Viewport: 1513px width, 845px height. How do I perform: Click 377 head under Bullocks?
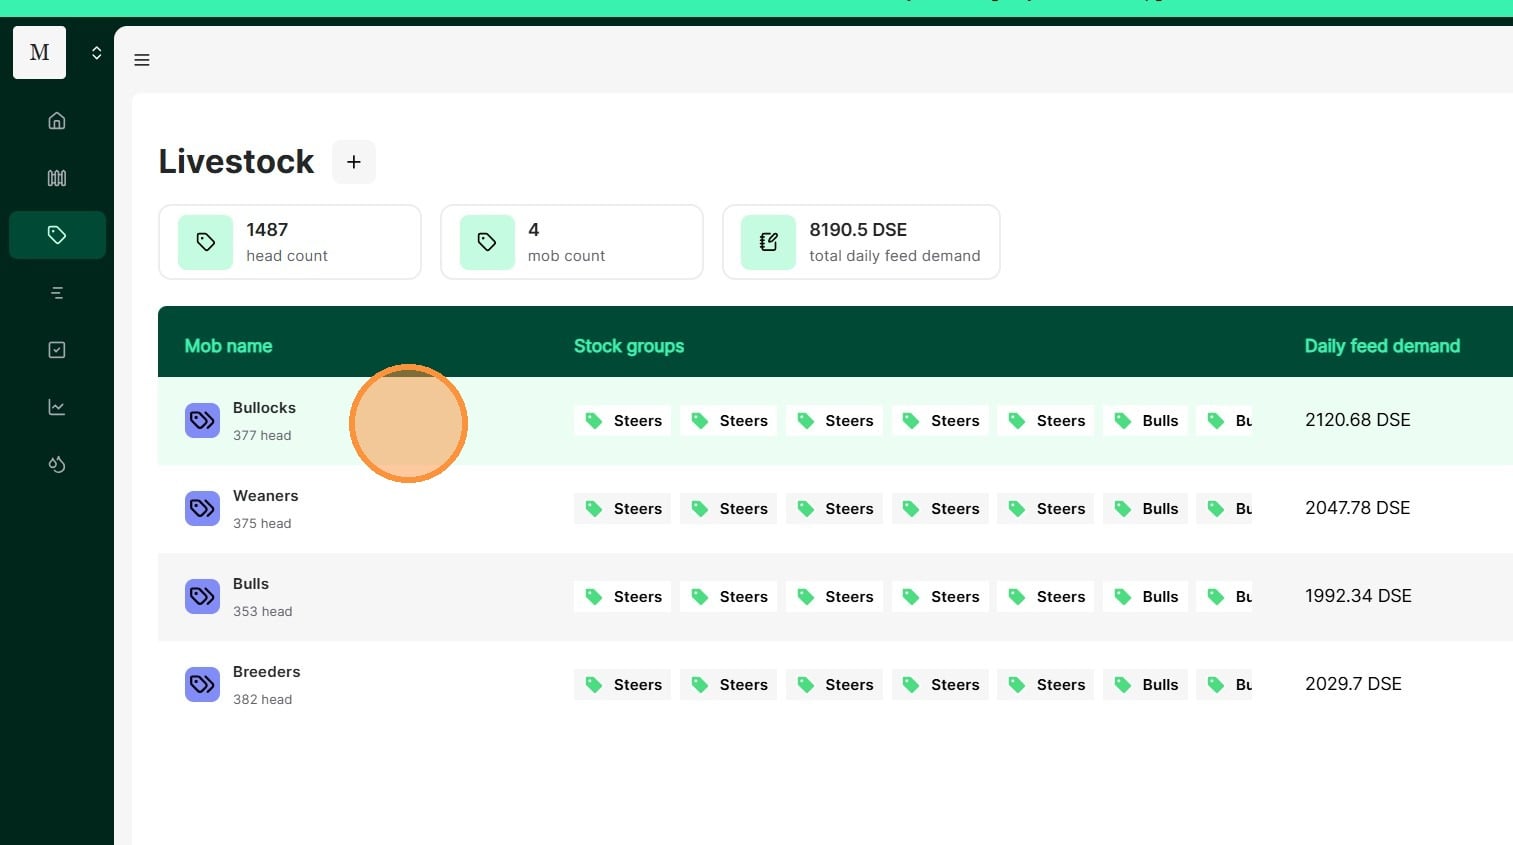tap(262, 435)
